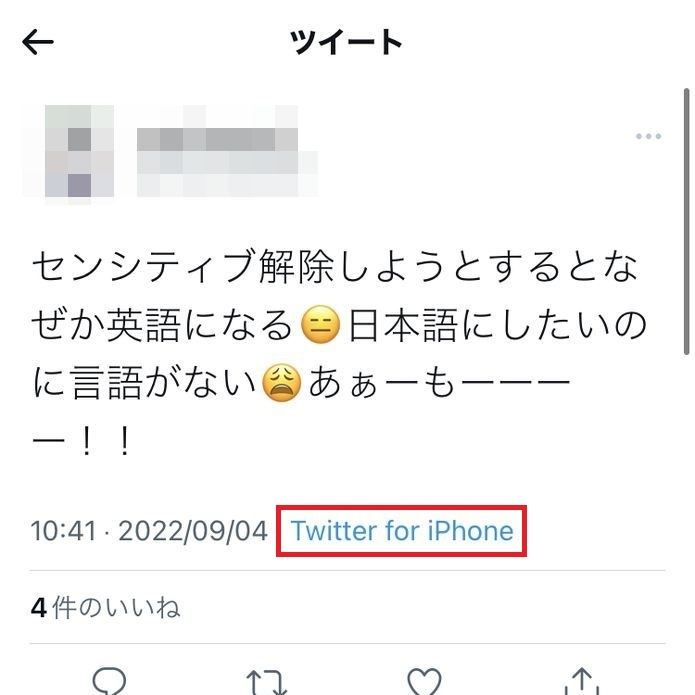Open the share upload icon

582,681
